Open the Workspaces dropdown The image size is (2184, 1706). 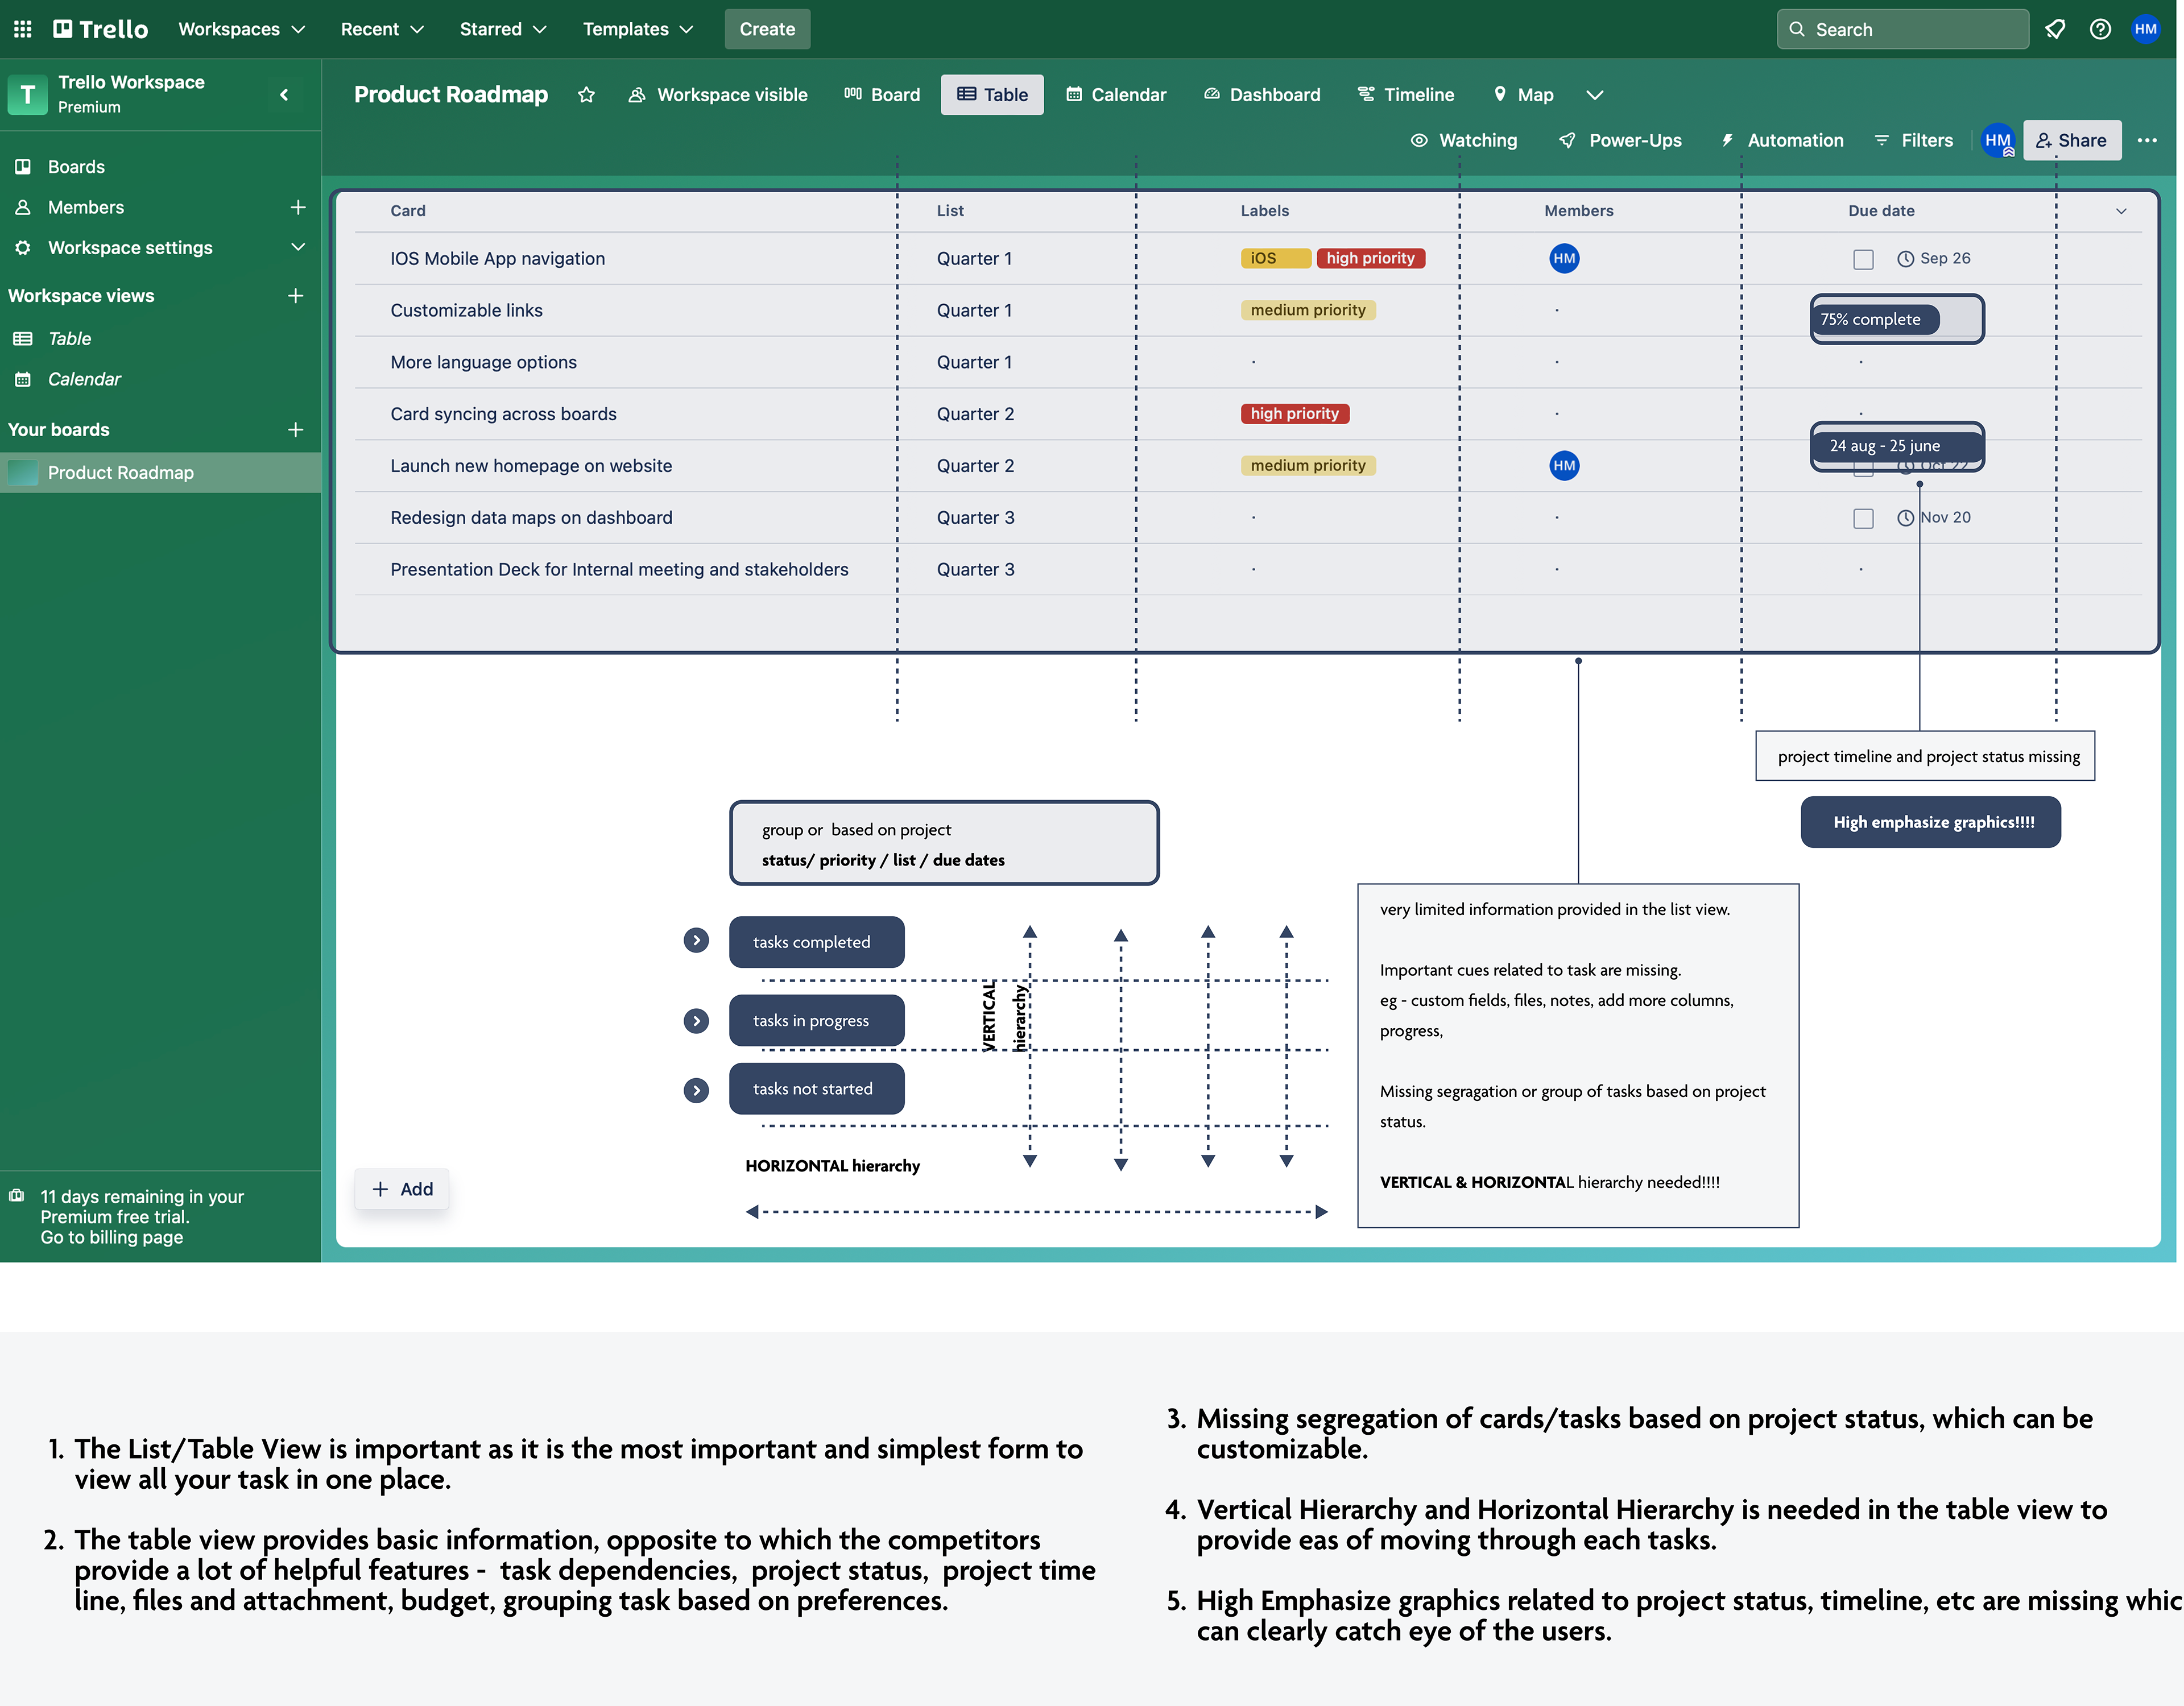(242, 29)
